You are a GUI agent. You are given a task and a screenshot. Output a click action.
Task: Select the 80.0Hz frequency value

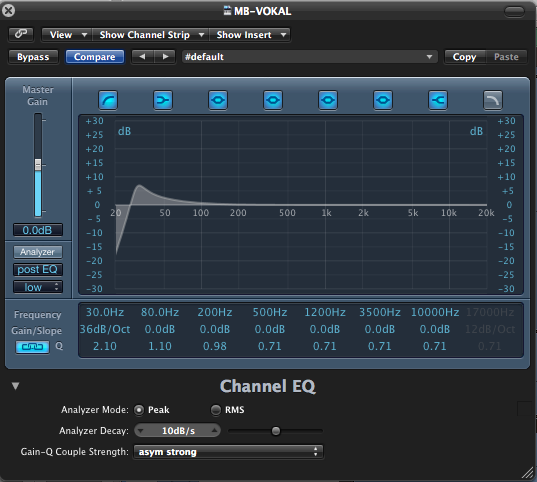[x=160, y=312]
